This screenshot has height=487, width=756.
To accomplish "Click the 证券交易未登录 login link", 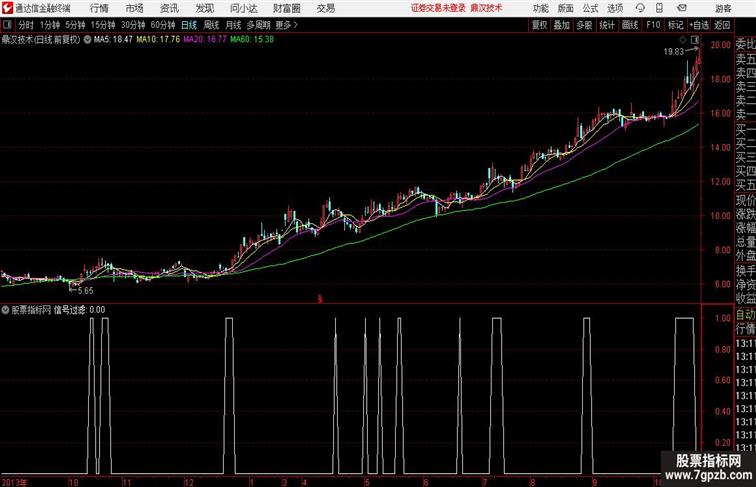I will 438,8.
